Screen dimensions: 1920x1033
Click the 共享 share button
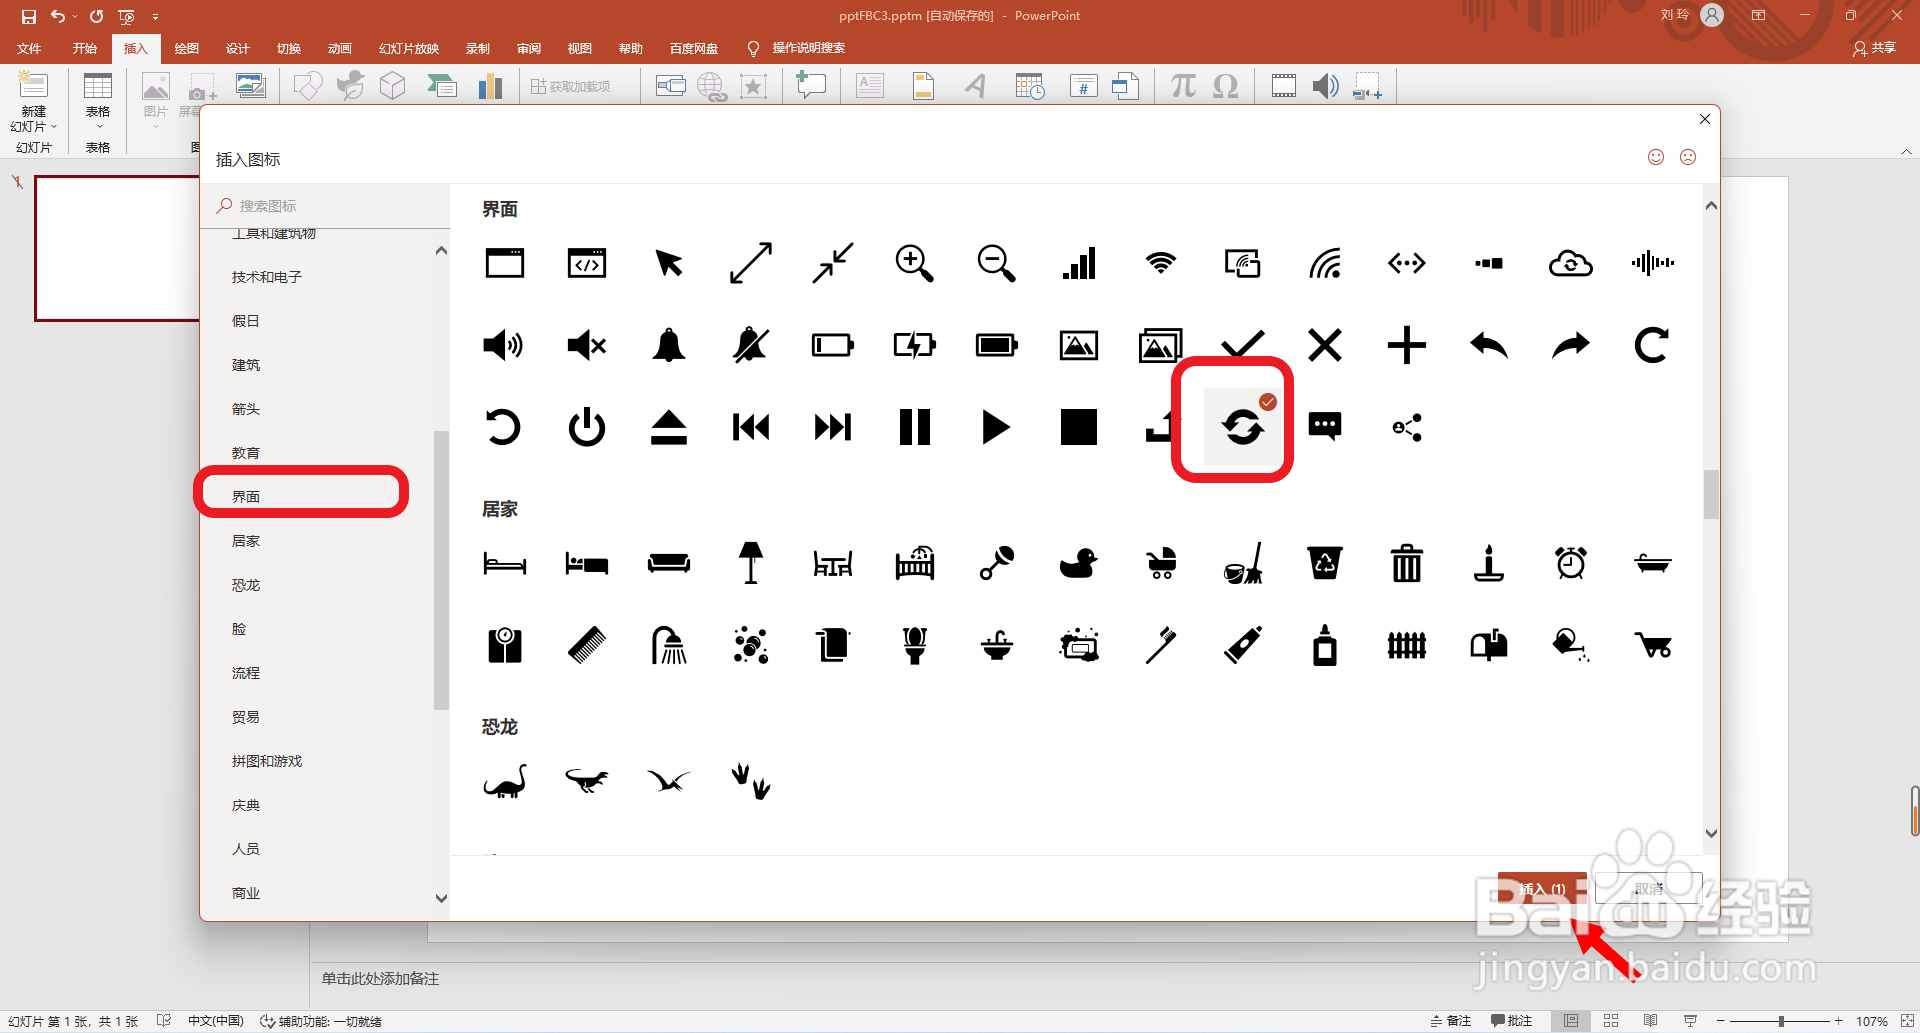tap(1875, 48)
